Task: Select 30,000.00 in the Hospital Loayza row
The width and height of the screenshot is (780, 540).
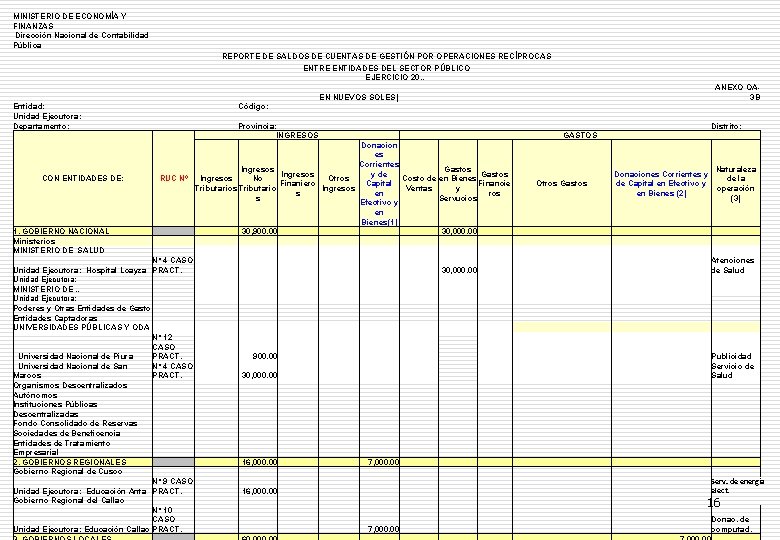Action: click(459, 270)
